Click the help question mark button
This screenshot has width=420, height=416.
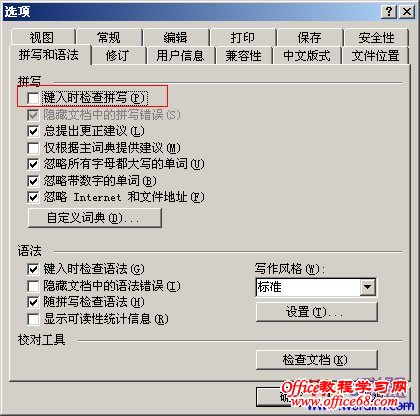pyautogui.click(x=389, y=12)
